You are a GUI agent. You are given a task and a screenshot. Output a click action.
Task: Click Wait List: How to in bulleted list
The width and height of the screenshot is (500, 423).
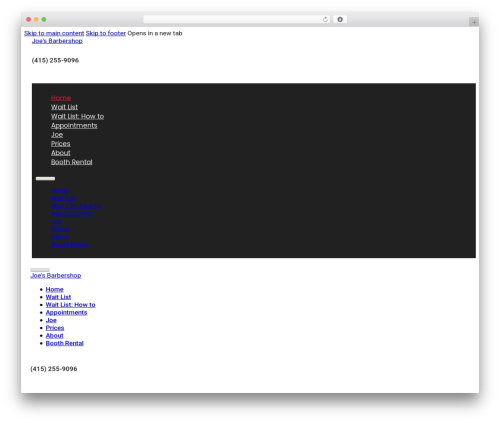click(x=70, y=305)
